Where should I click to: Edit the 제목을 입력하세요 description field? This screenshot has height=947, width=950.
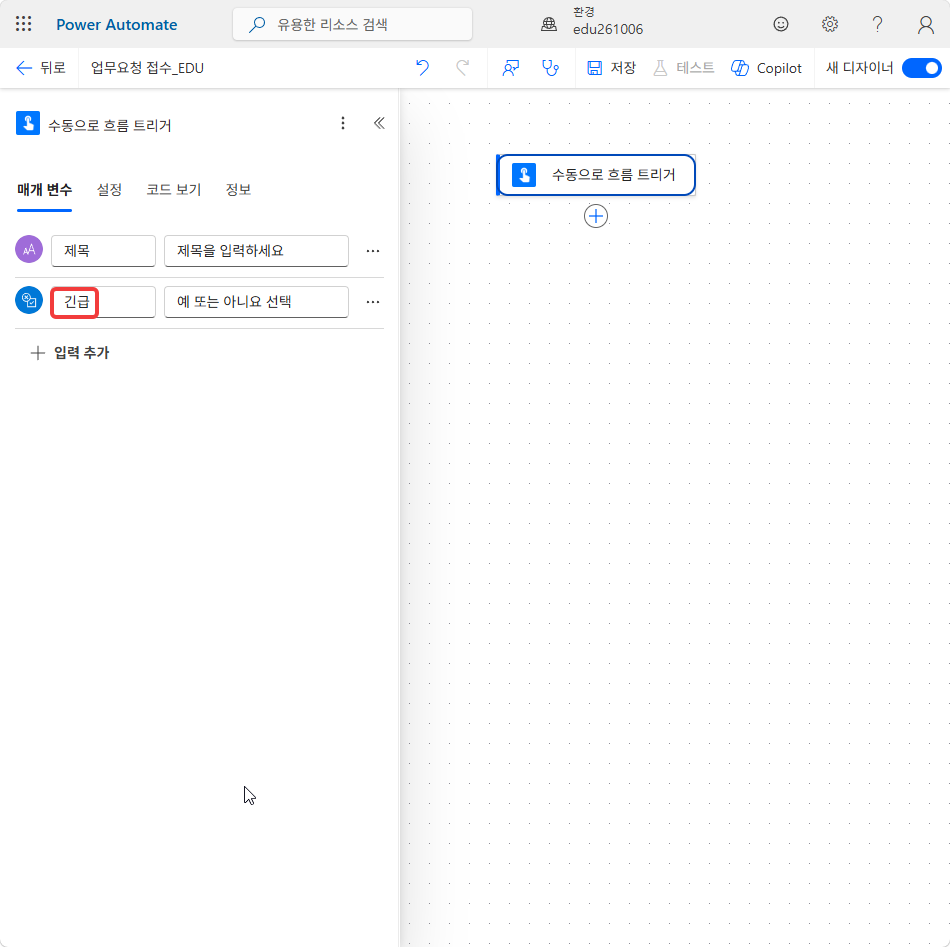(256, 251)
